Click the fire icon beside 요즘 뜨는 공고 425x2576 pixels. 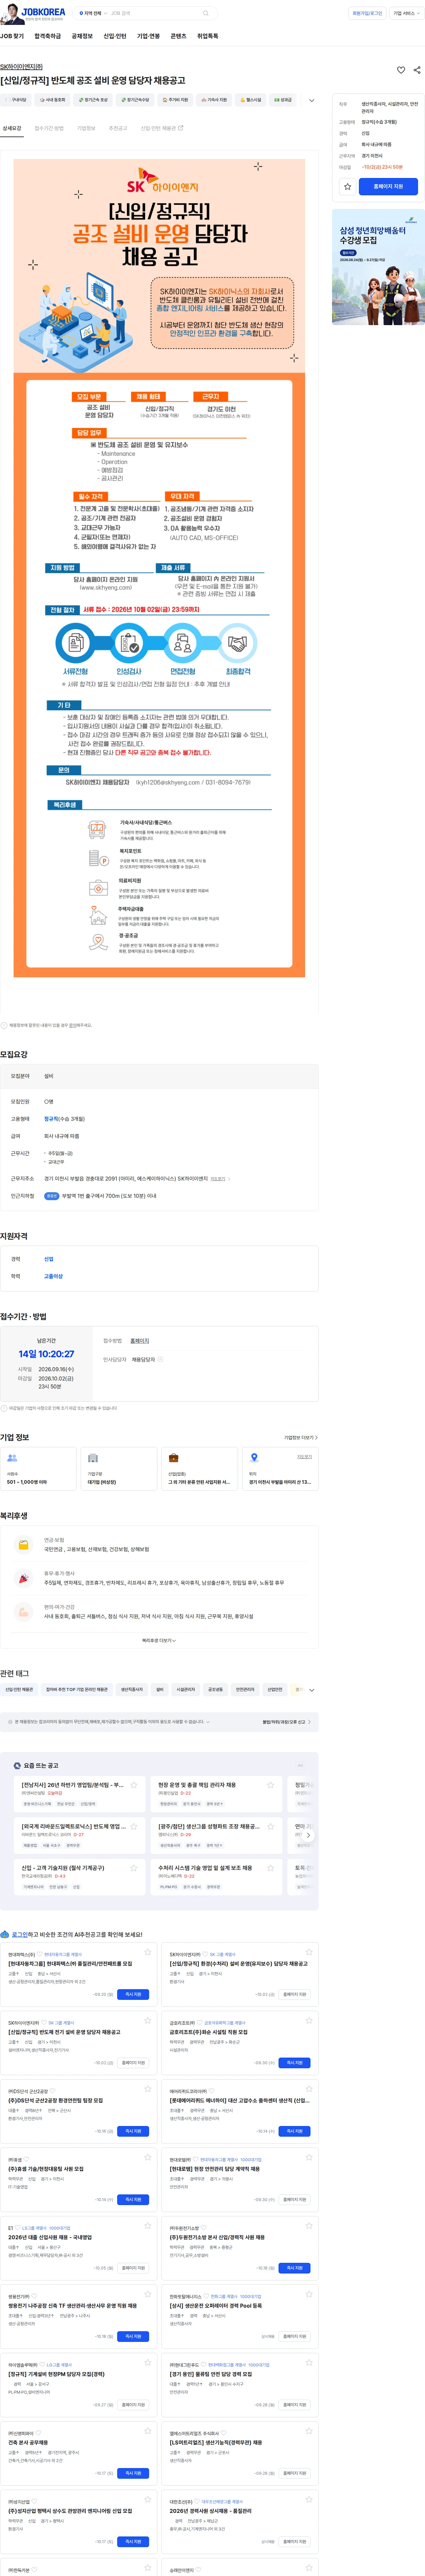click(17, 1766)
